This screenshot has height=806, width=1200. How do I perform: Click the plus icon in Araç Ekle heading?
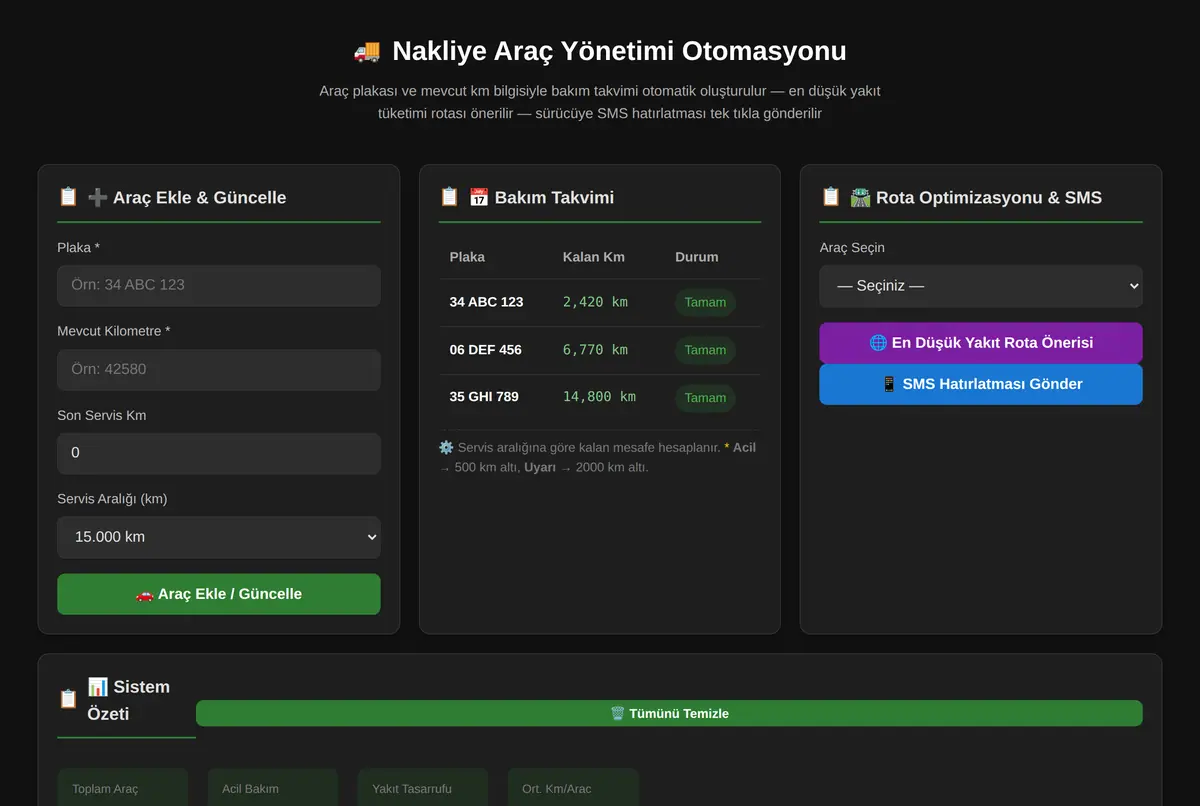[x=98, y=197]
